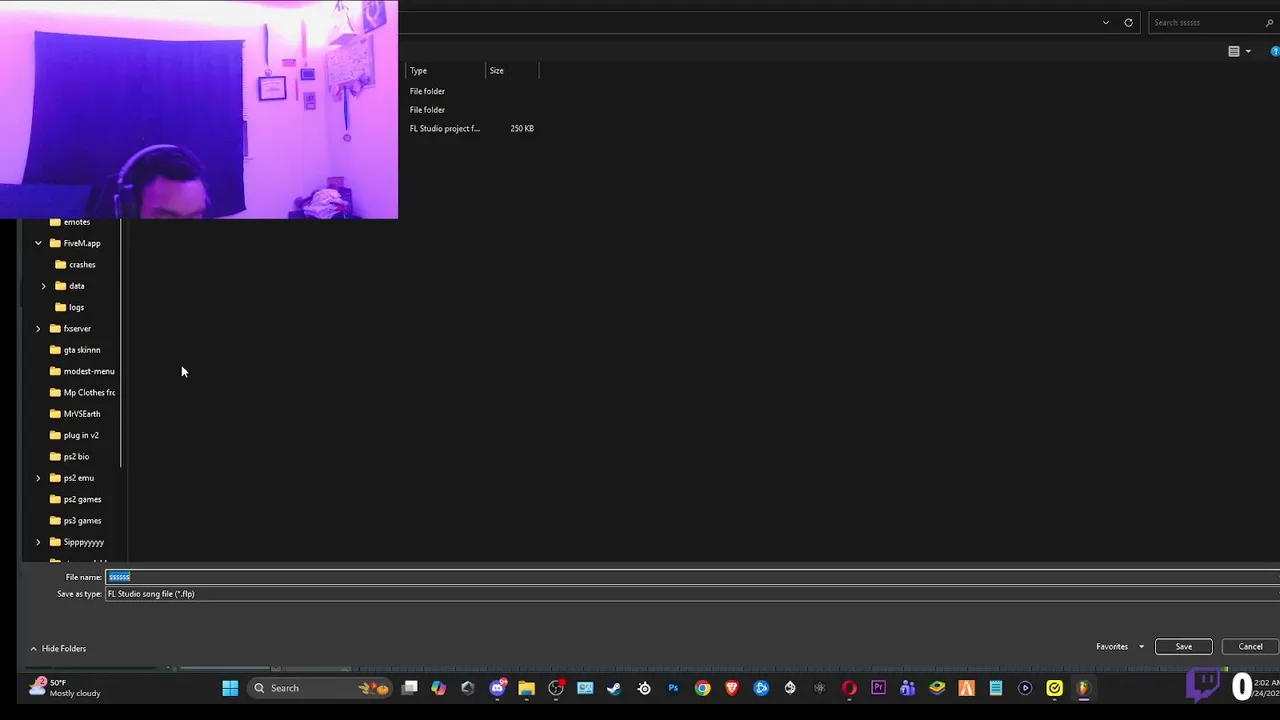Launch Premiere Pro from the taskbar

(878, 688)
